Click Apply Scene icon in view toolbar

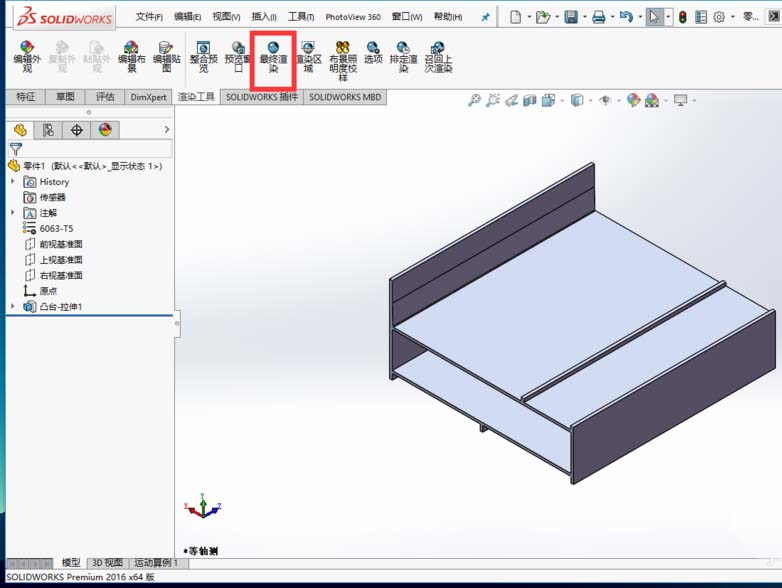pyautogui.click(x=652, y=101)
